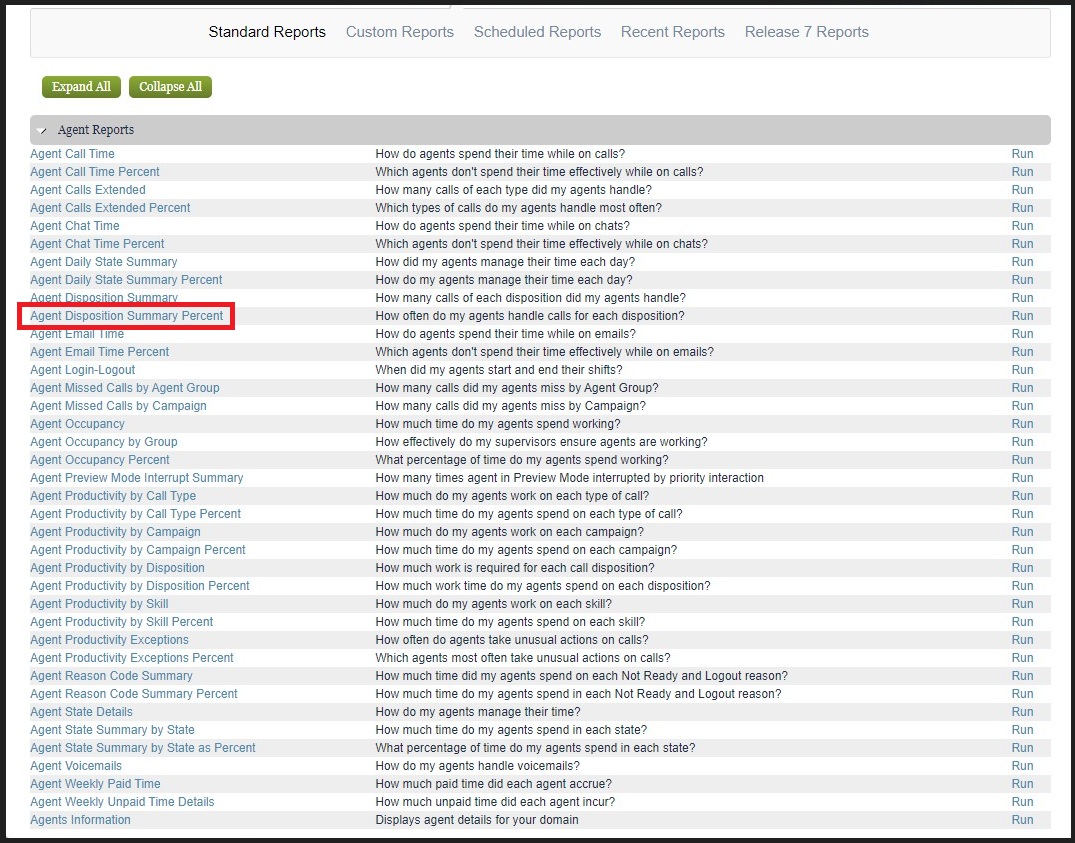Open Agent Productivity by Skill report
The height and width of the screenshot is (843, 1075).
(x=99, y=604)
